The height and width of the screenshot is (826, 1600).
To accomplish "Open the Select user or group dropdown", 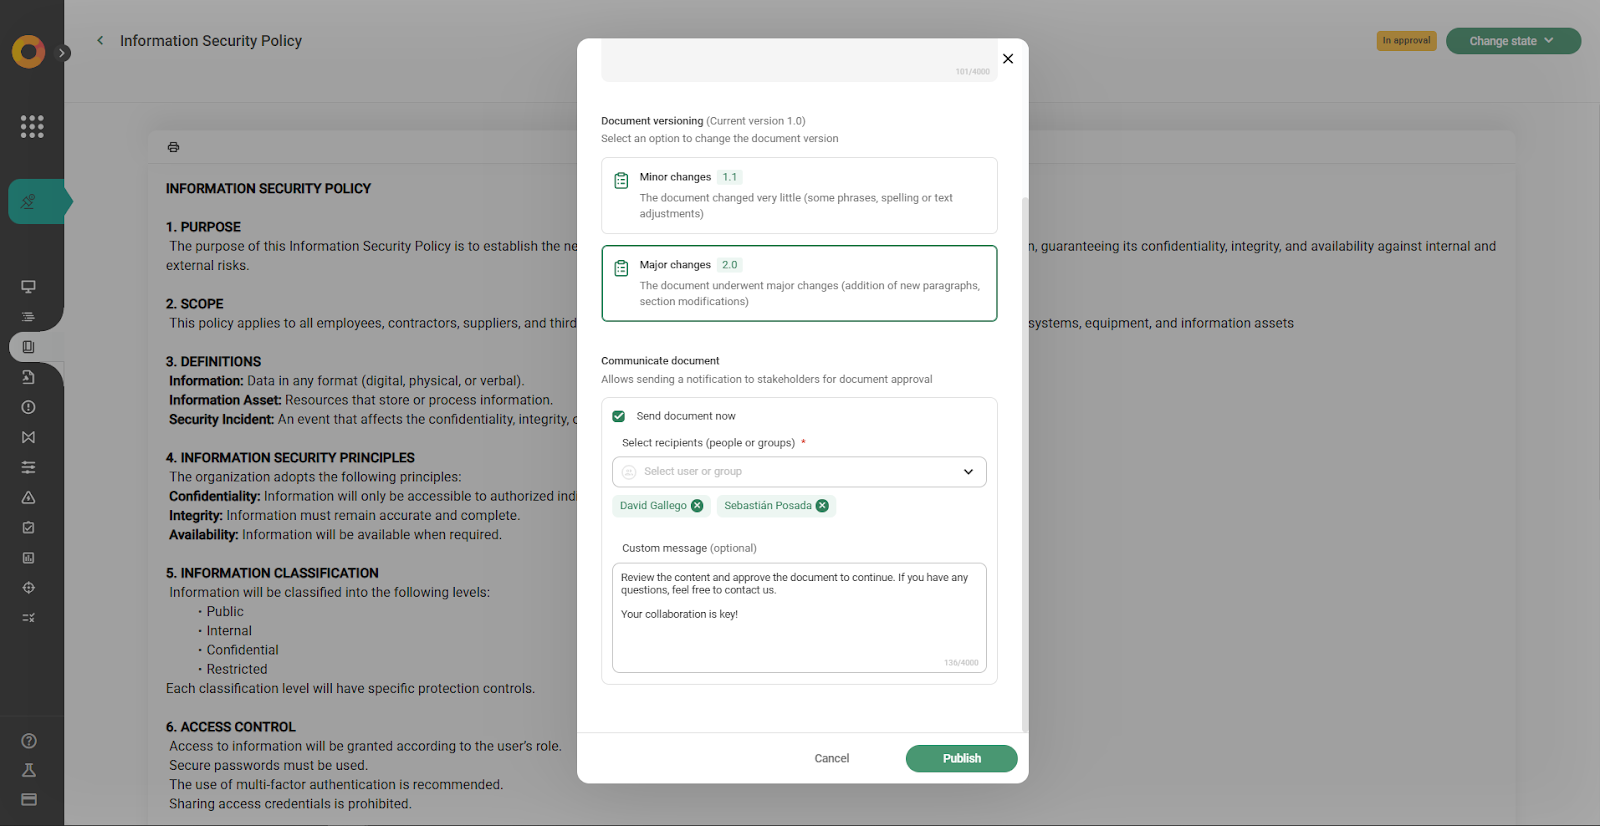I will [799, 472].
